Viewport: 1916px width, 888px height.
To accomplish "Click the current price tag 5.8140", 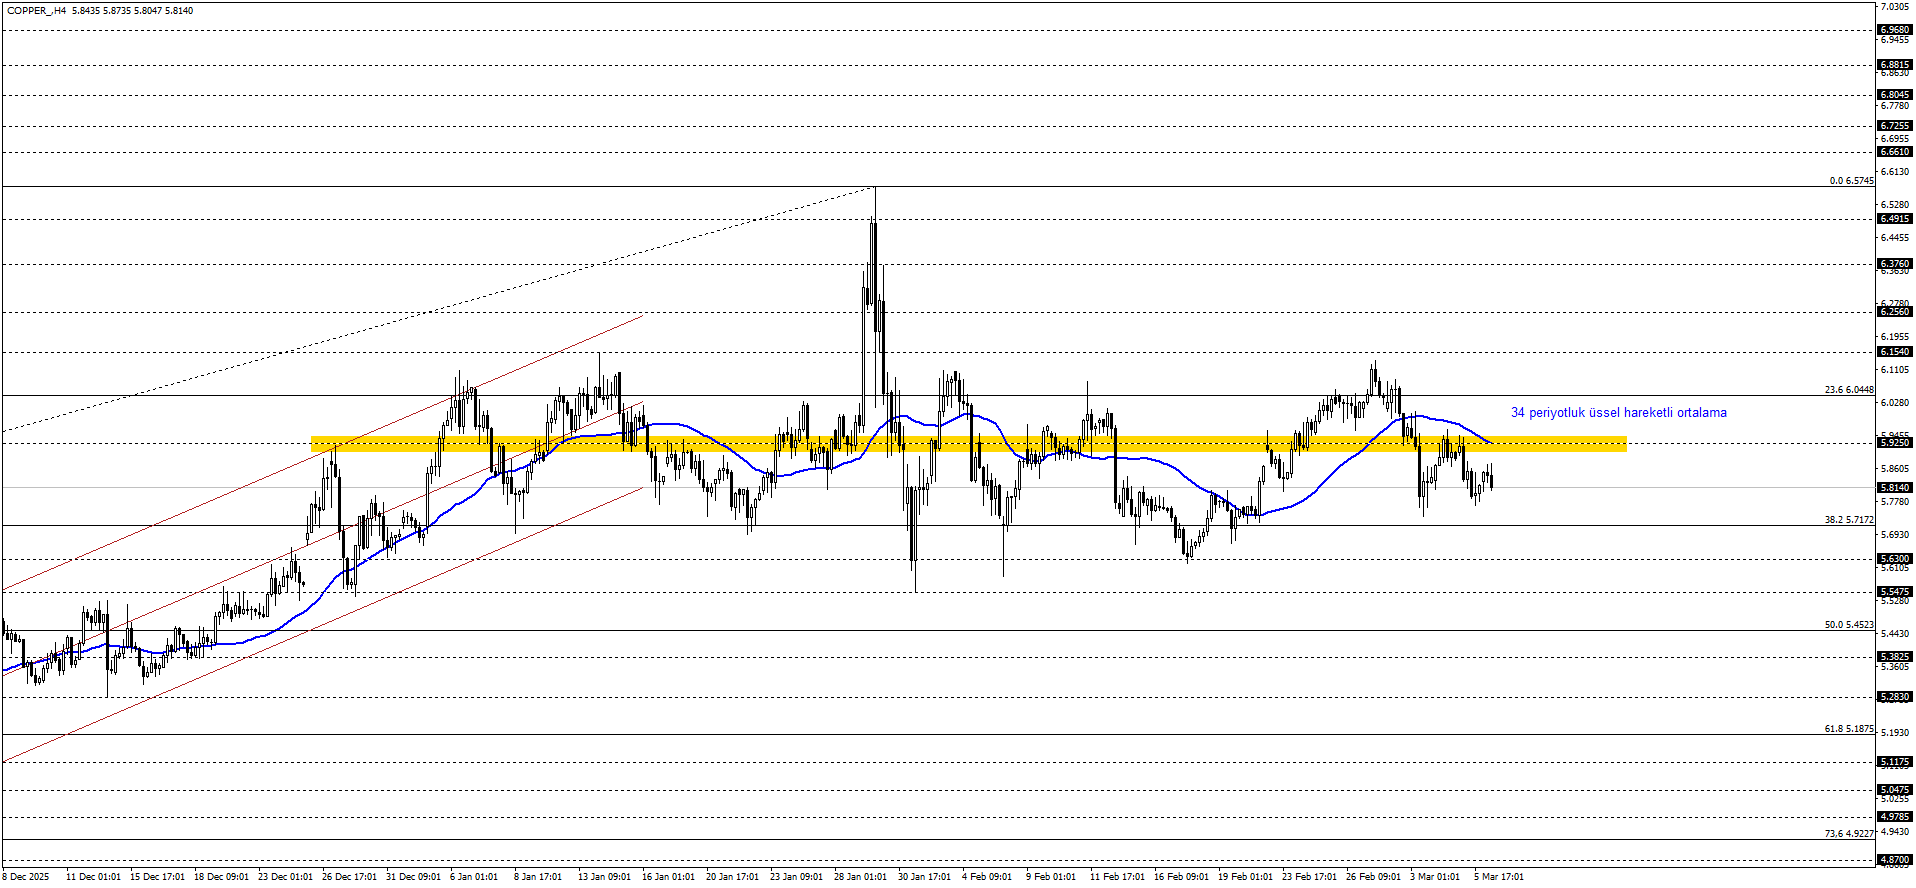I will [1895, 488].
